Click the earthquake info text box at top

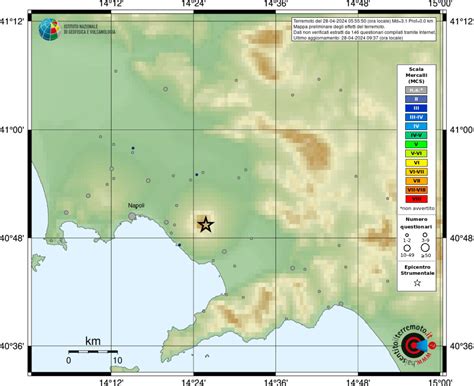pos(364,29)
